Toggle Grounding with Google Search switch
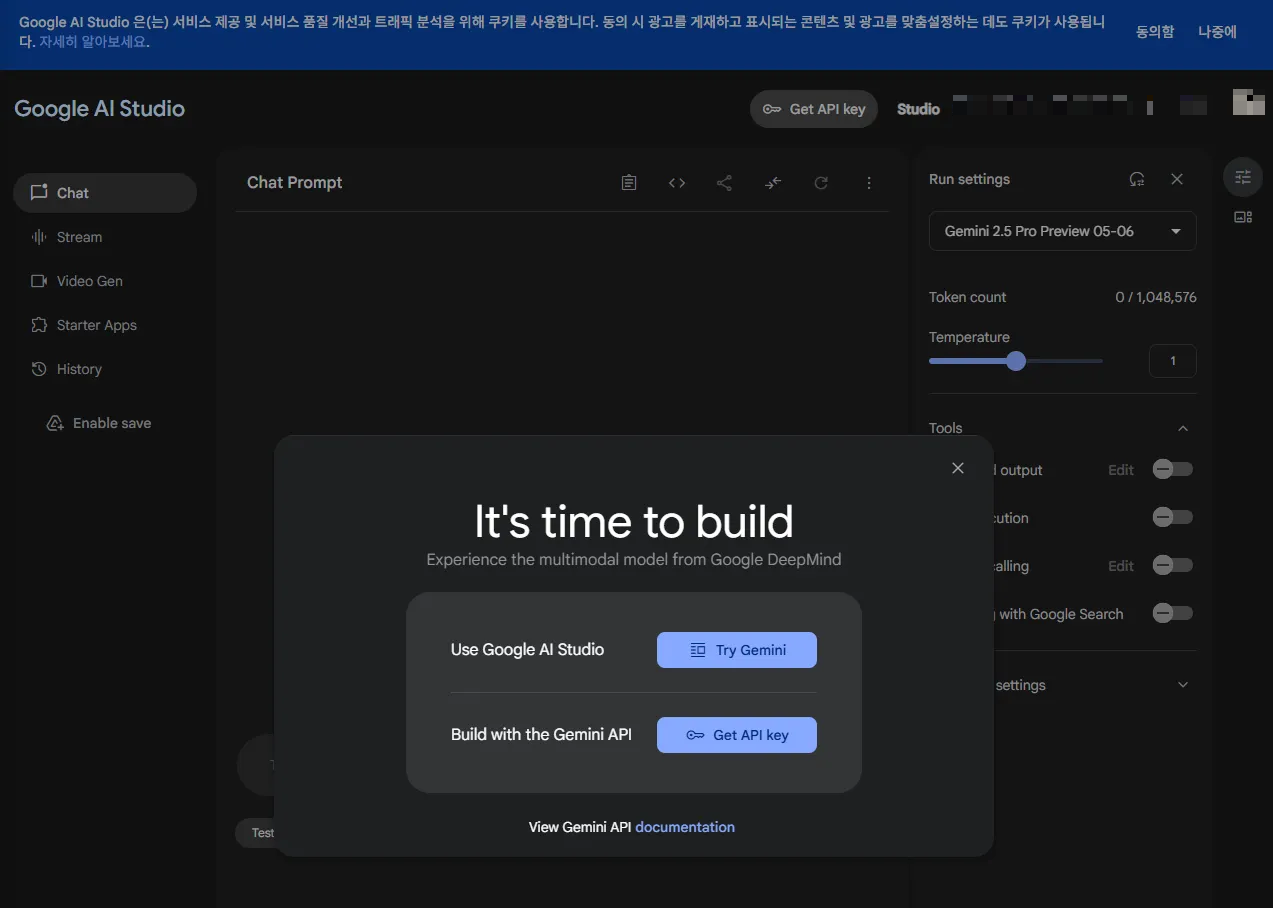The height and width of the screenshot is (908, 1273). (1172, 614)
